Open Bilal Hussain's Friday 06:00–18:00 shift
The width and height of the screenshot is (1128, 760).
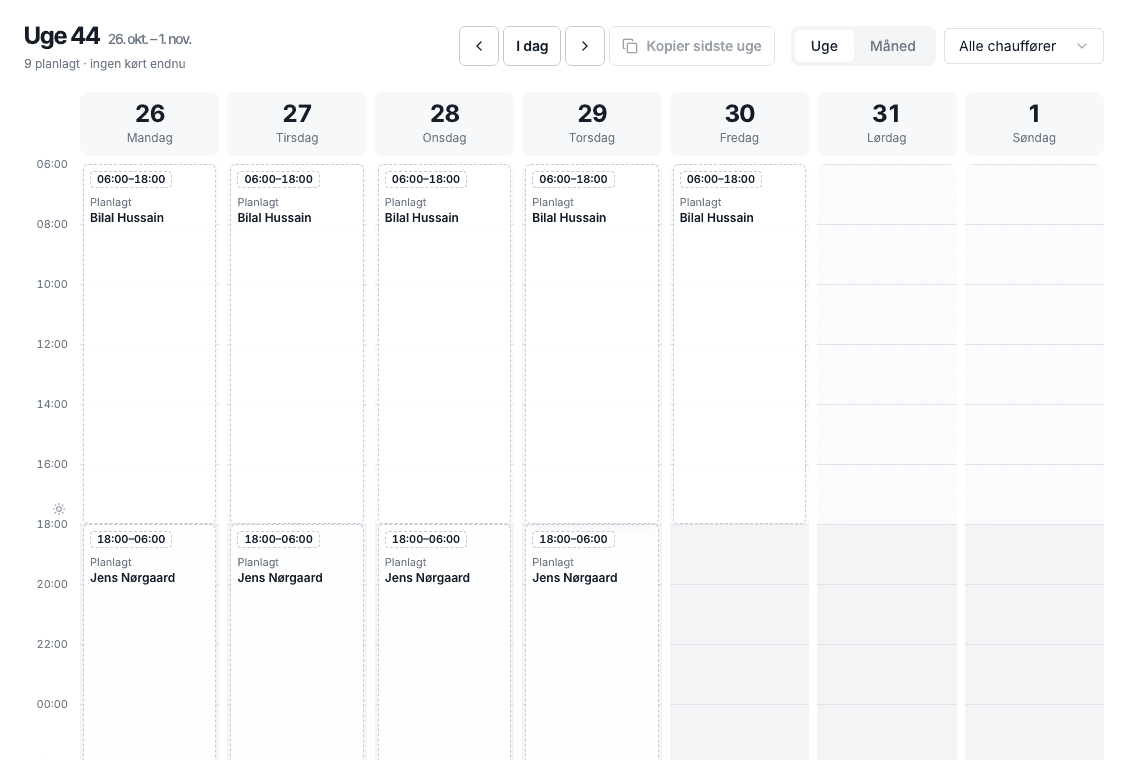coord(740,344)
